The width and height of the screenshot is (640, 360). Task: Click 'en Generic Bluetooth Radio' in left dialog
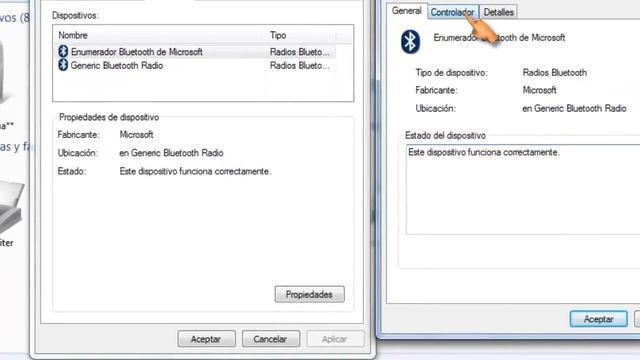click(x=171, y=153)
